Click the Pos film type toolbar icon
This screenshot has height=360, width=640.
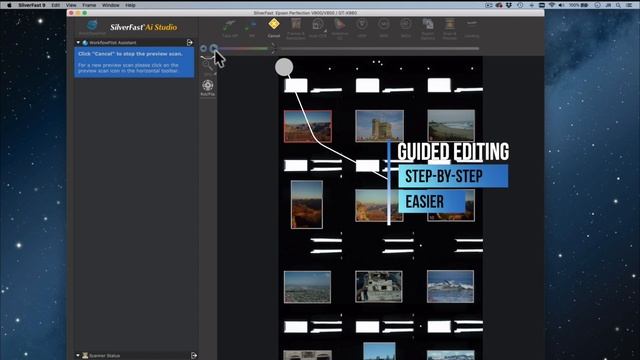[x=251, y=26]
